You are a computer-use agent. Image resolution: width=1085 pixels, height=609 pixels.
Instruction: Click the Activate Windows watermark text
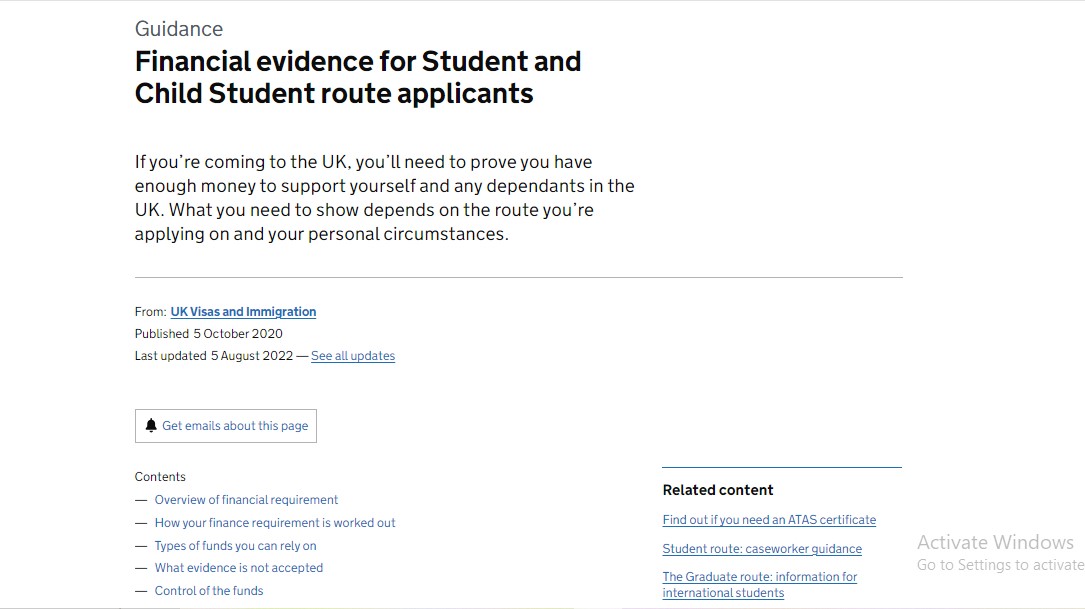(x=994, y=543)
